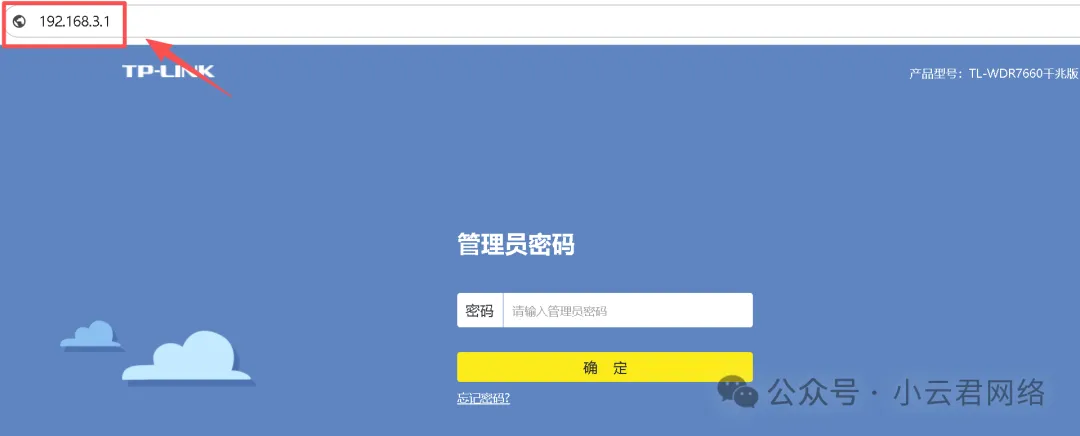Click the large cloud illustration
Viewport: 1080px width, 436px height.
pos(187,358)
